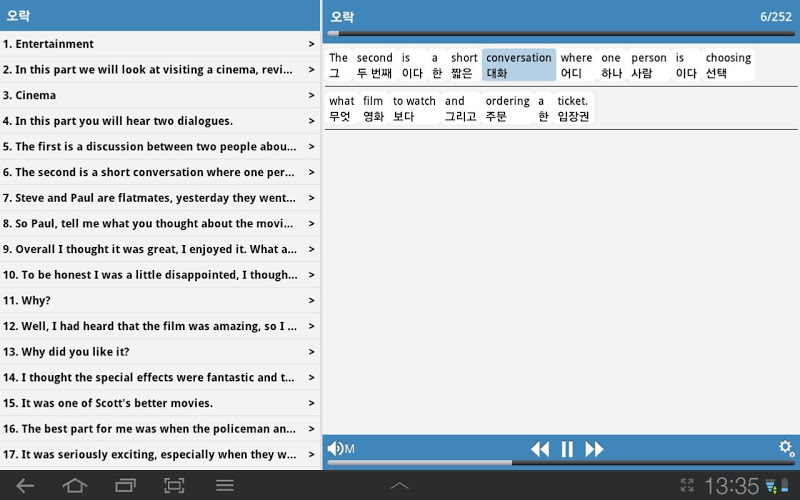Tap the chevron on row 2 In this part we will look
Image resolution: width=800 pixels, height=500 pixels.
point(311,70)
